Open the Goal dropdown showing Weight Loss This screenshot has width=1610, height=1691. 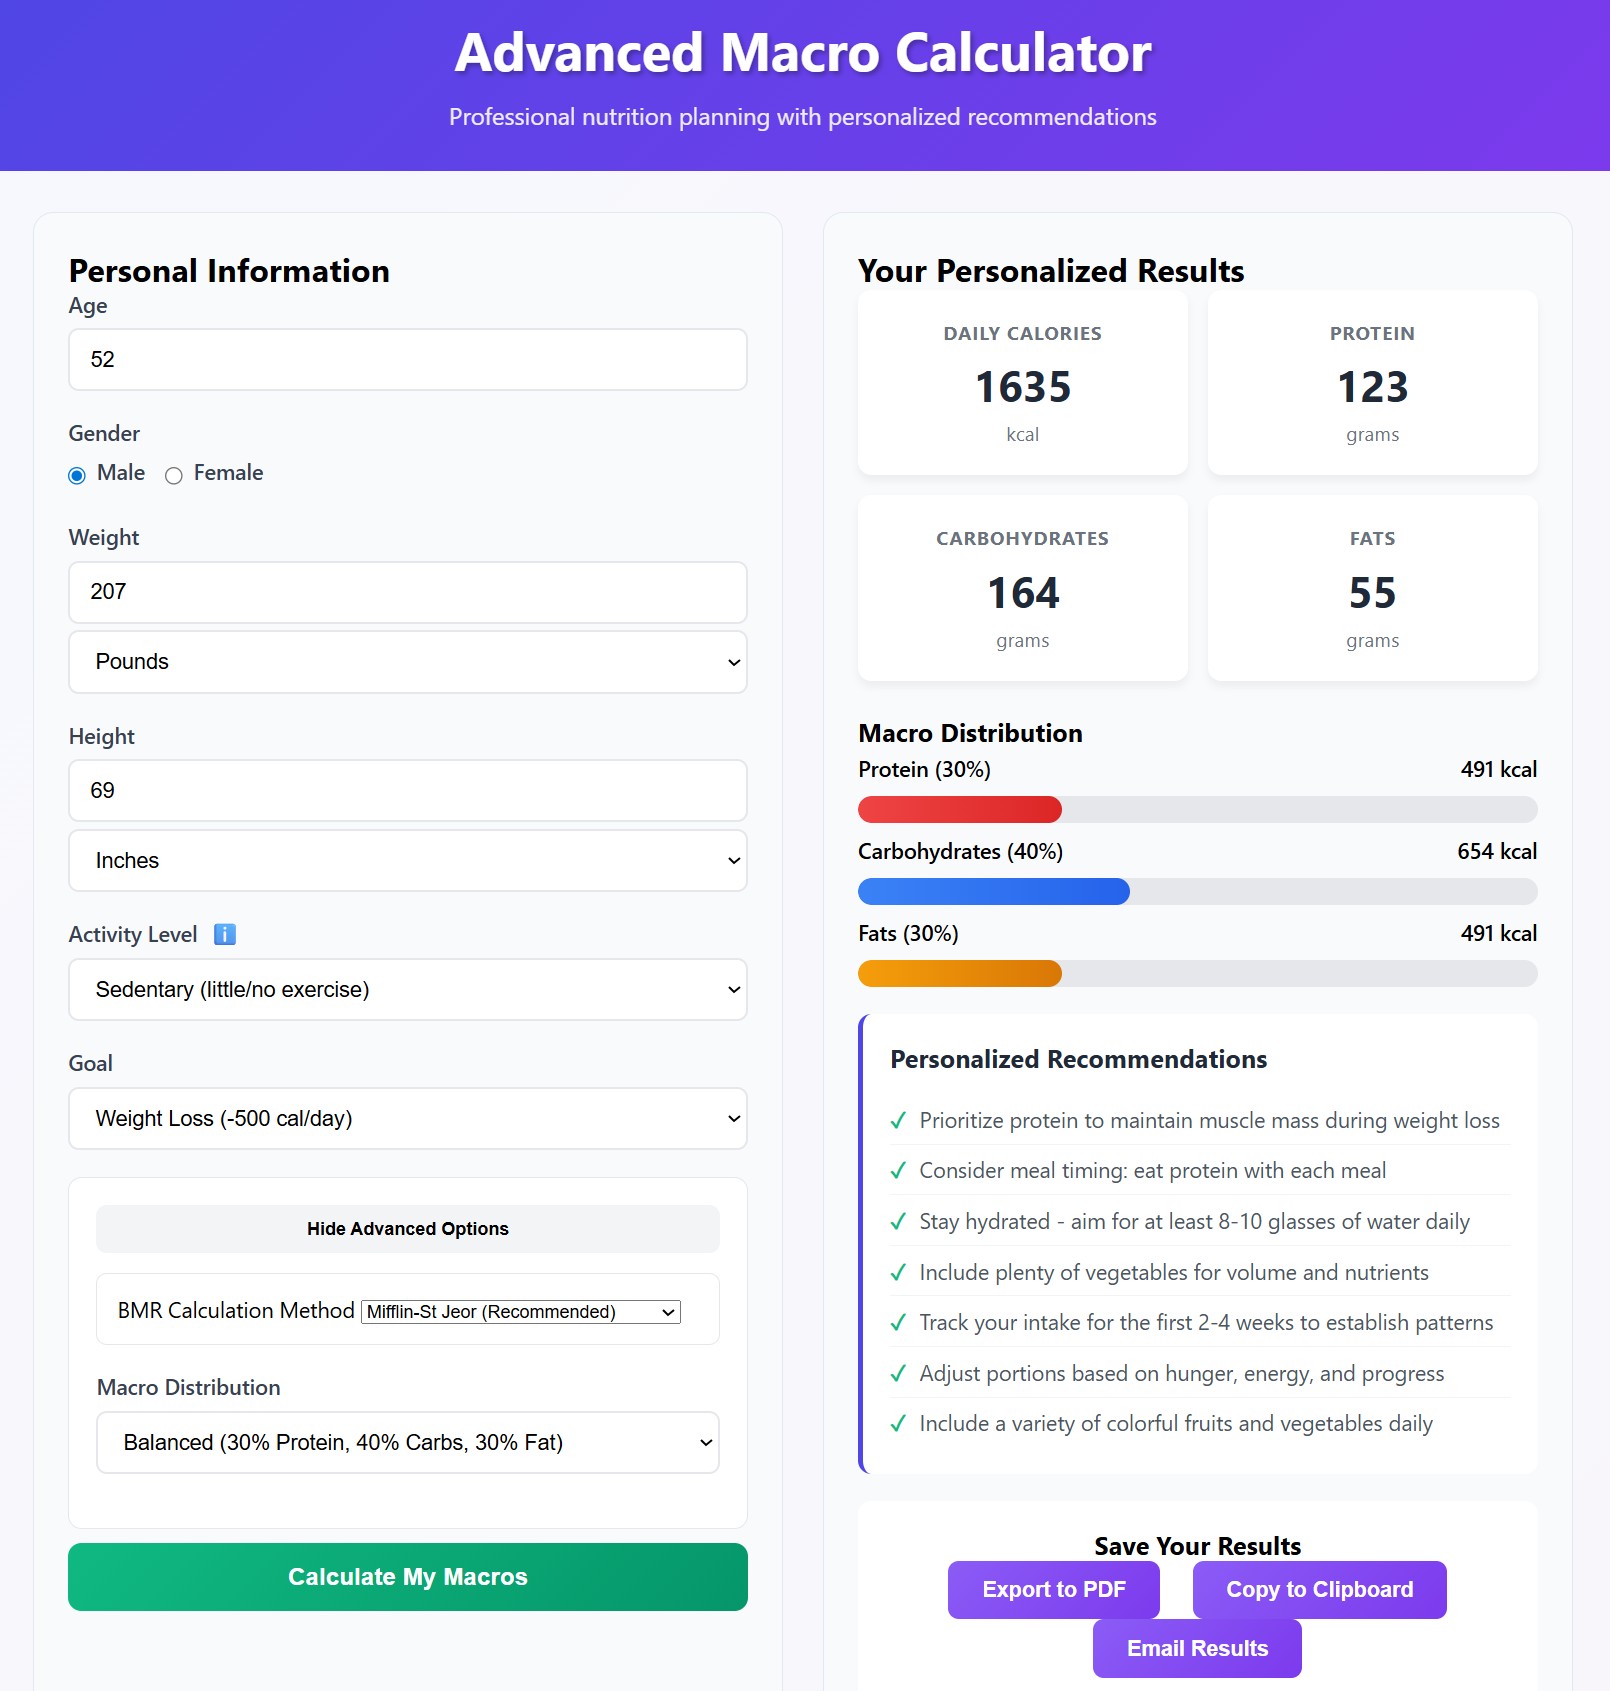[407, 1118]
